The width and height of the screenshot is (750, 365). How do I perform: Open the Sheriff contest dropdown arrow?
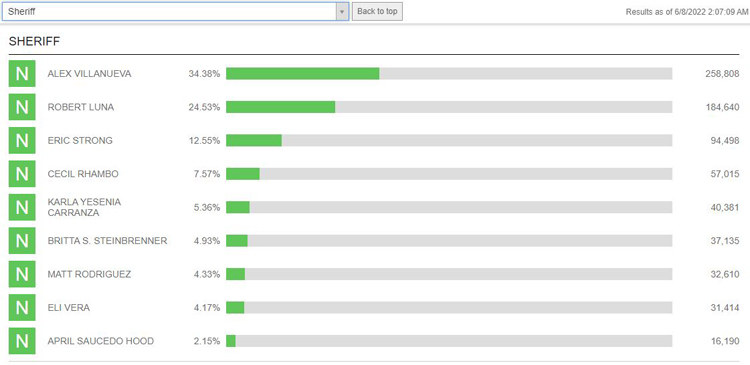[x=342, y=11]
